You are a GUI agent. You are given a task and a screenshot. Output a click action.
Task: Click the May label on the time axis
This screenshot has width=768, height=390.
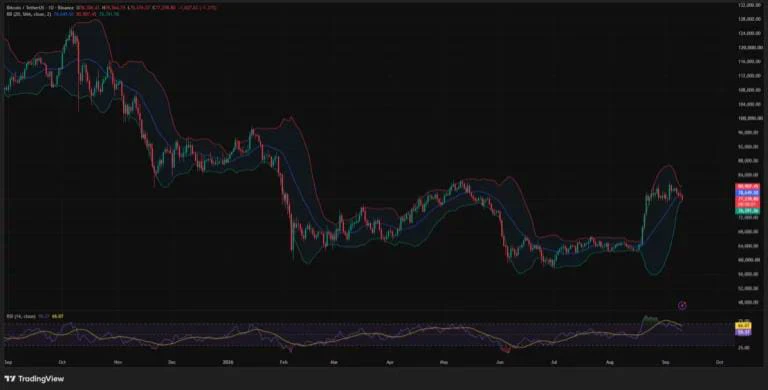pyautogui.click(x=444, y=363)
